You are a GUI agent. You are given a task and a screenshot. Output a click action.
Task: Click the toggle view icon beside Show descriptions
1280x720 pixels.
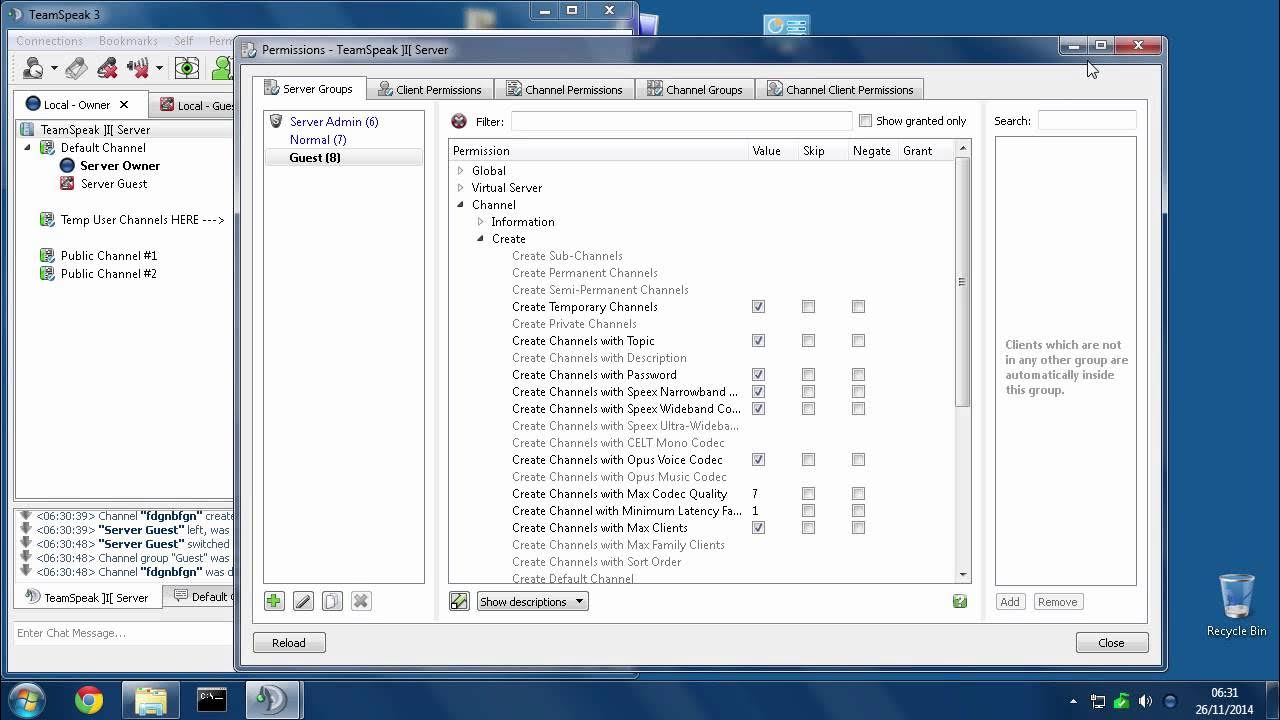pos(459,601)
